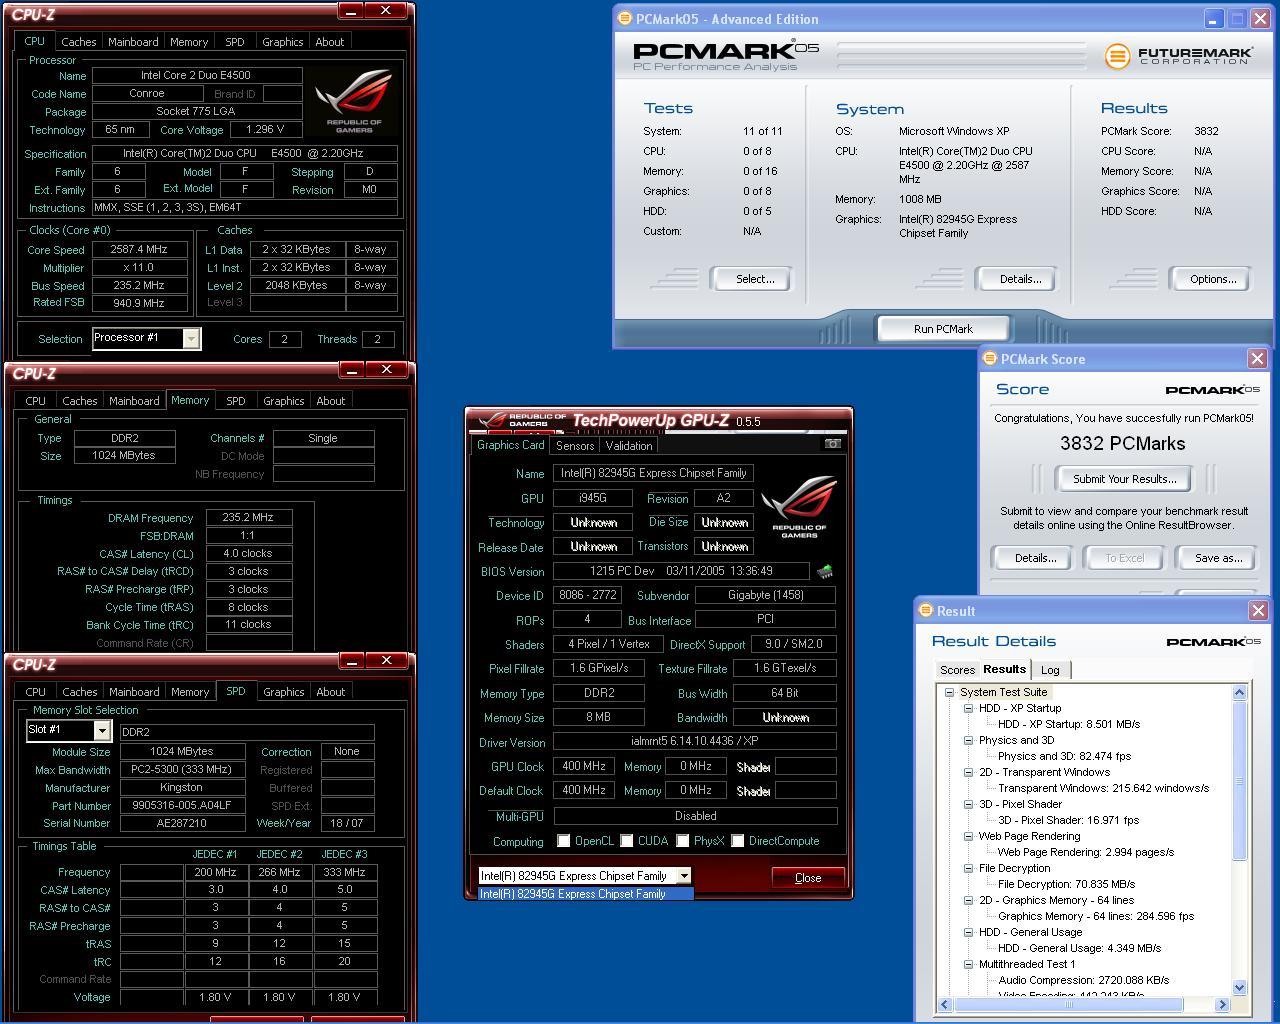Tick the DirectCompute checkbox
The height and width of the screenshot is (1024, 1280).
[x=738, y=841]
